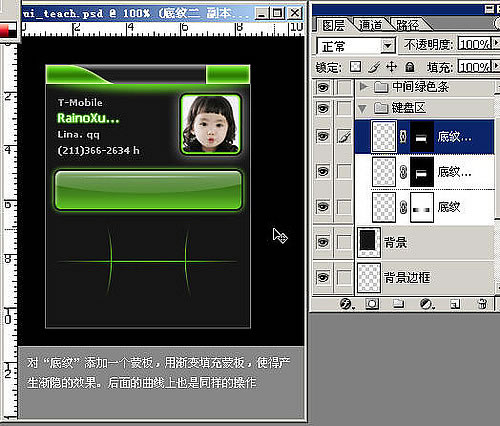Hide the 背景 layer
The width and height of the screenshot is (500, 426).
323,242
